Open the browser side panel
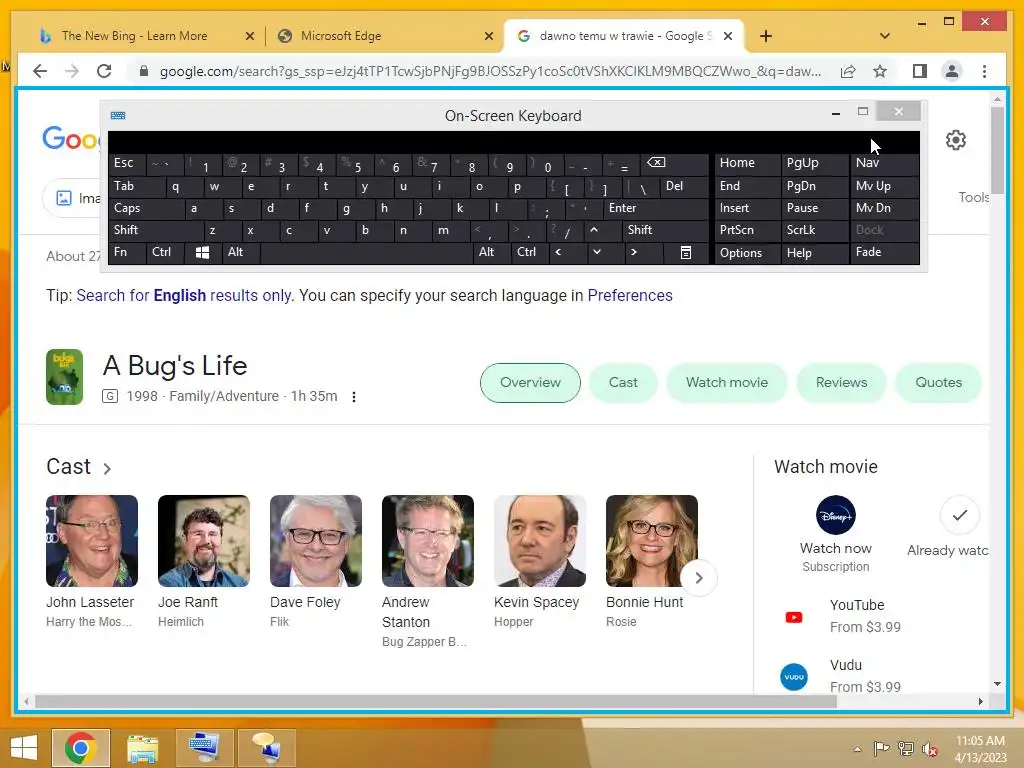Image resolution: width=1024 pixels, height=768 pixels. click(x=920, y=71)
